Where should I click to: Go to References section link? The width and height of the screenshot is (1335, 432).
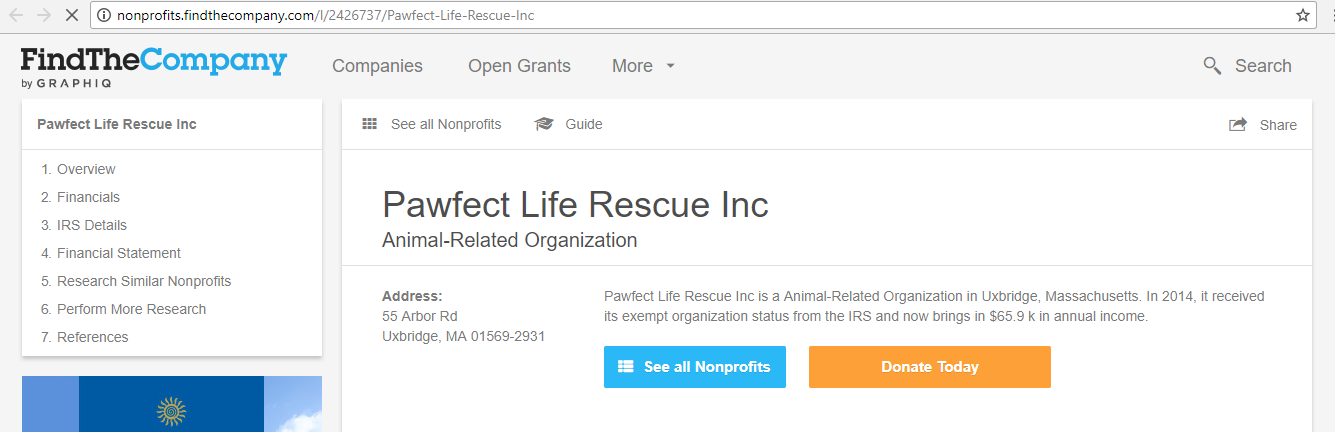click(x=92, y=337)
